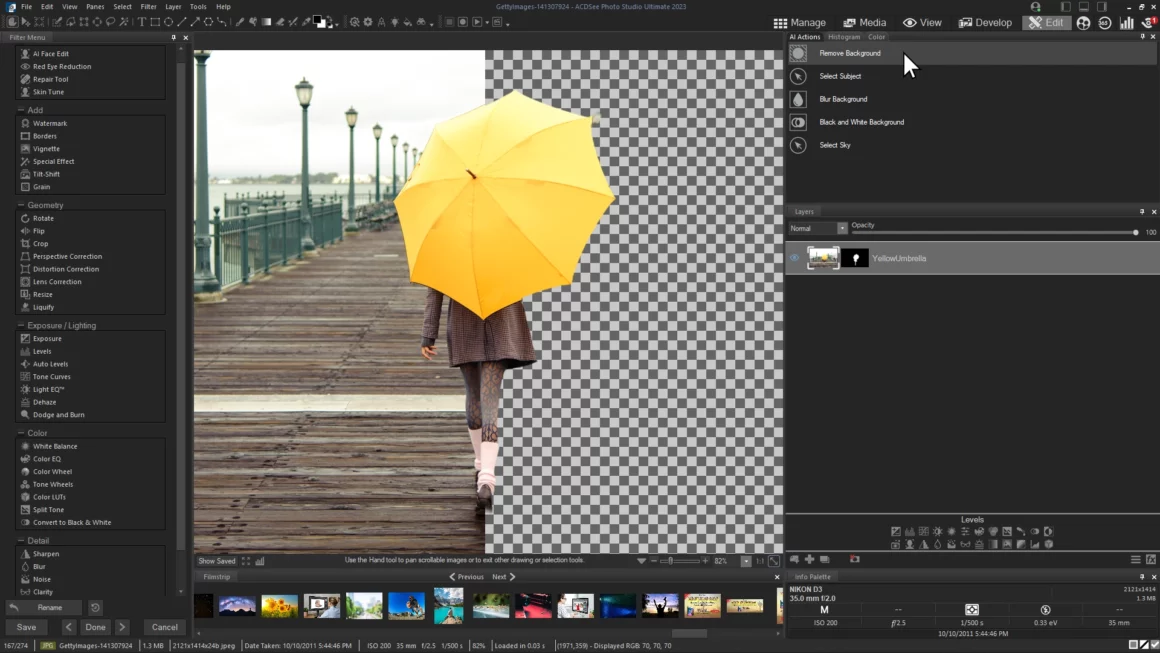Run Select Sky AI action

(x=834, y=145)
